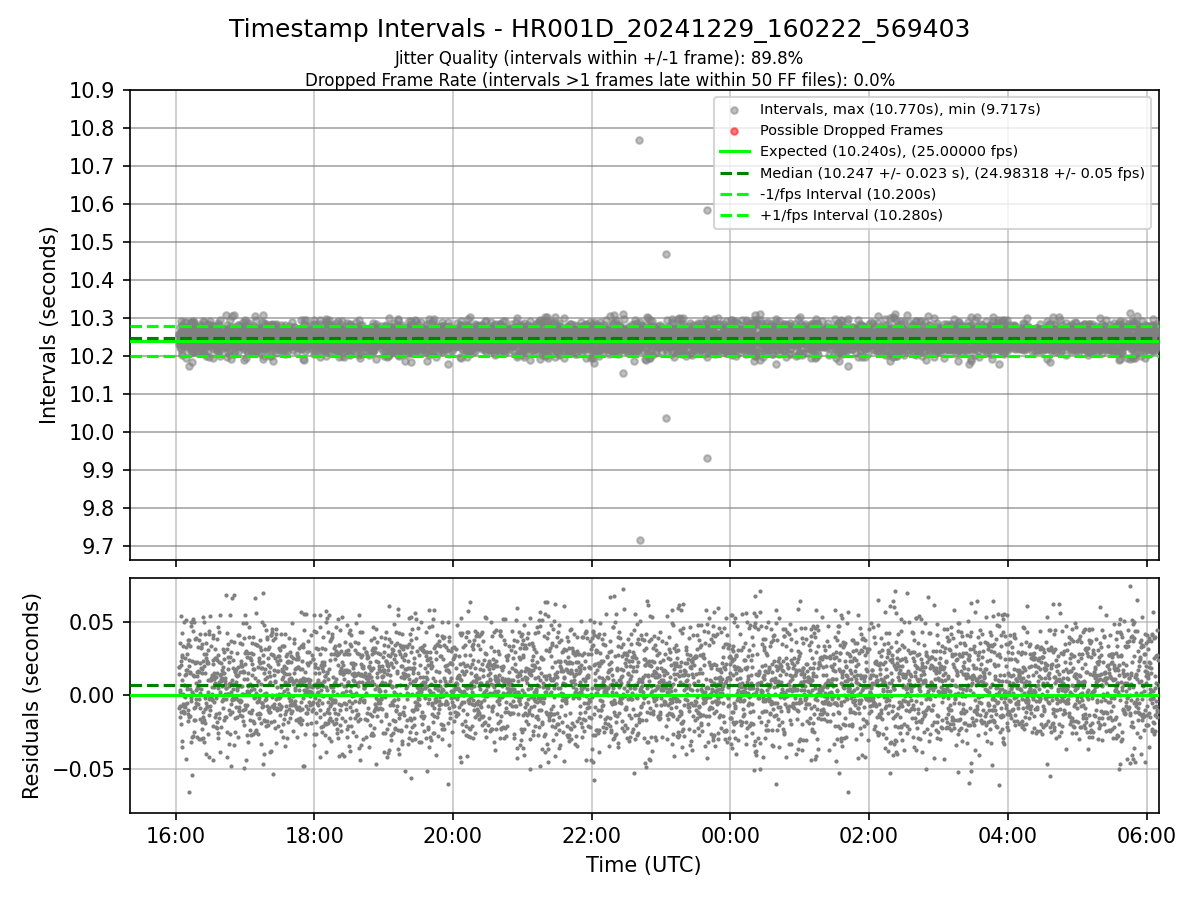Select legend entry '+1/fps Interval (10.280s)'

pyautogui.click(x=850, y=214)
